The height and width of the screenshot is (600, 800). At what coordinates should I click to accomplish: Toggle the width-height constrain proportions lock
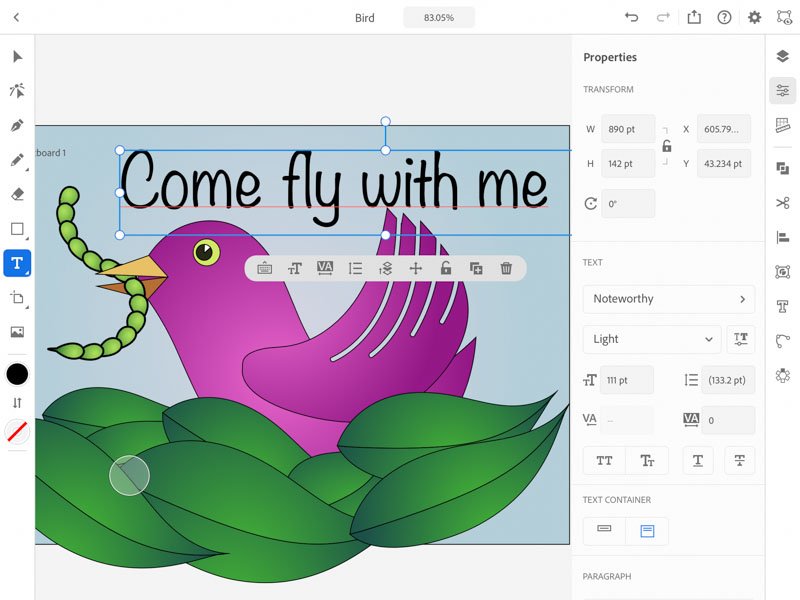(666, 146)
